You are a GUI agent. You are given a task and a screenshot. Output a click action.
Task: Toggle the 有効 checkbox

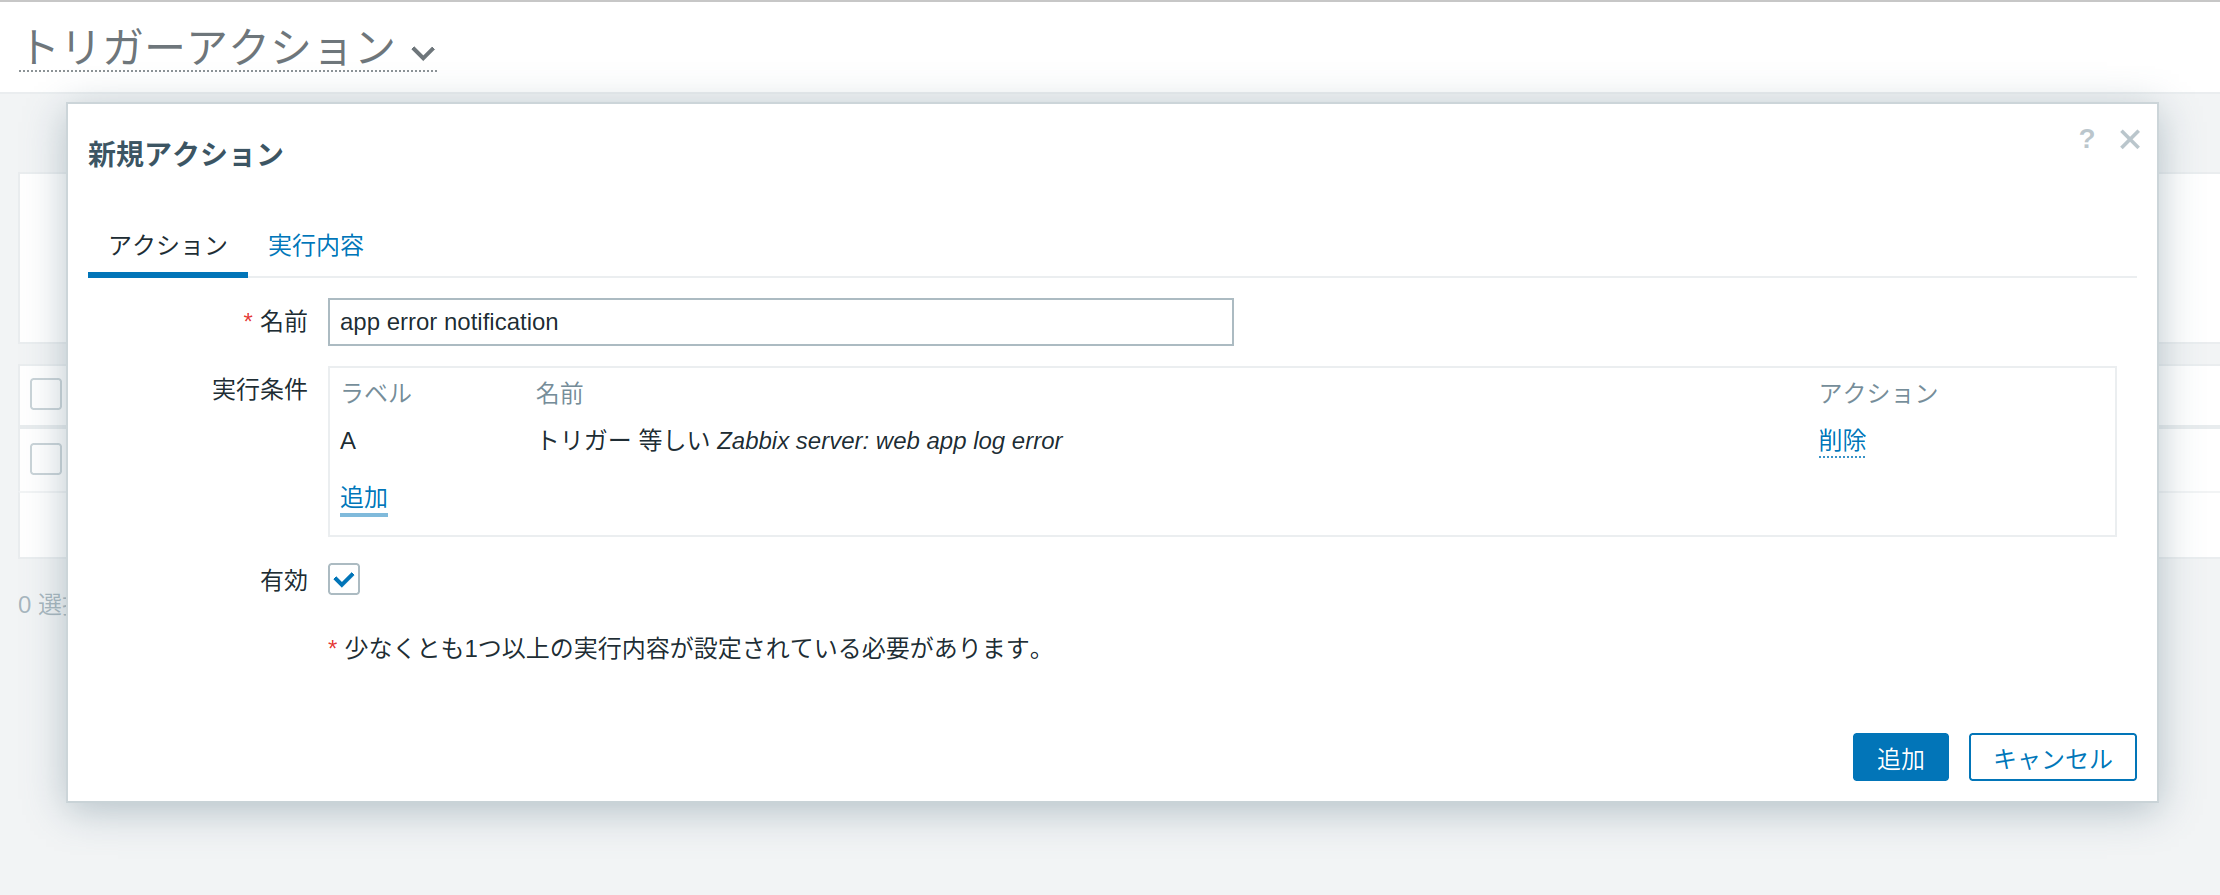click(x=344, y=579)
